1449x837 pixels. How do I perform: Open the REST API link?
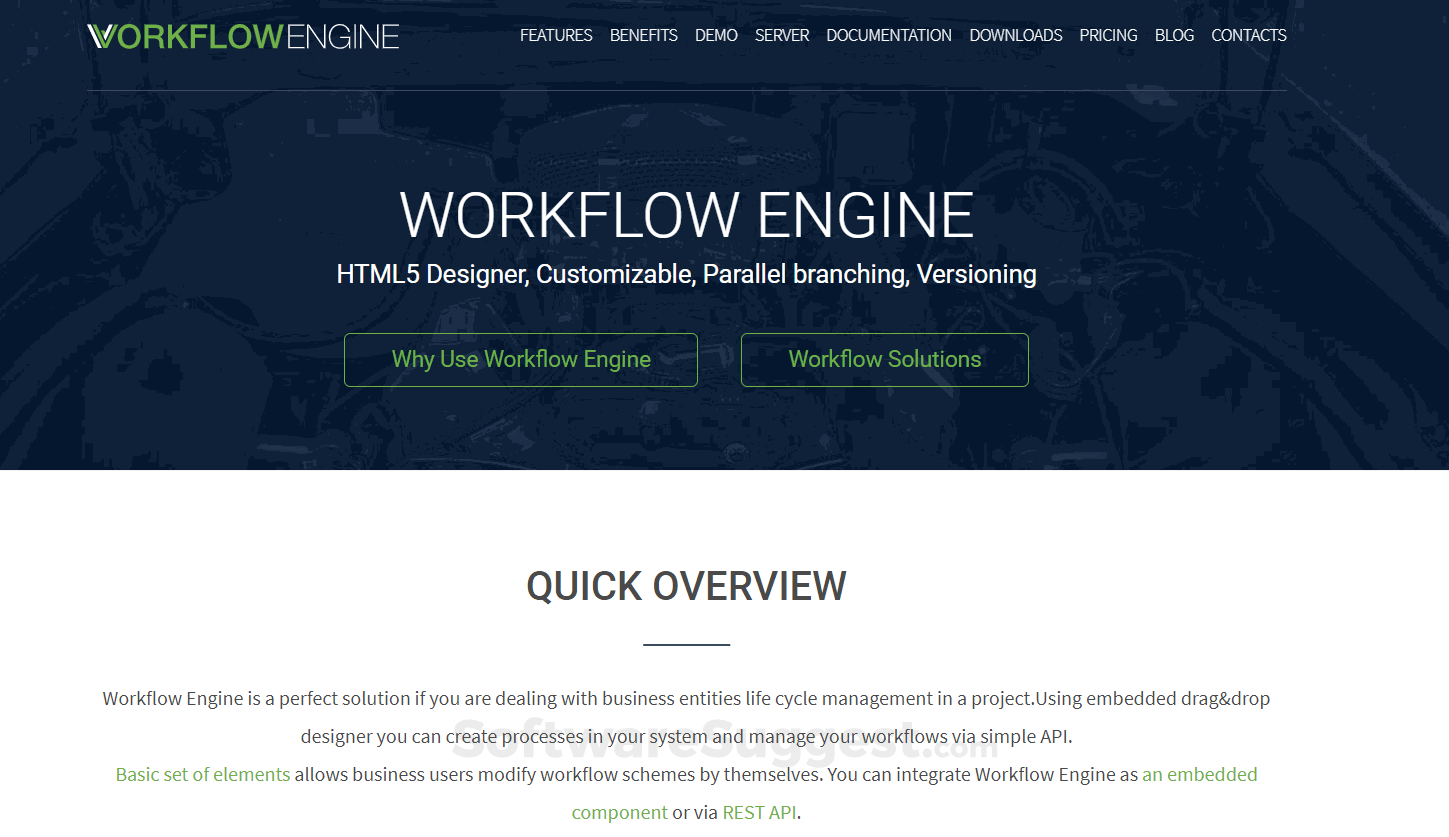click(759, 811)
